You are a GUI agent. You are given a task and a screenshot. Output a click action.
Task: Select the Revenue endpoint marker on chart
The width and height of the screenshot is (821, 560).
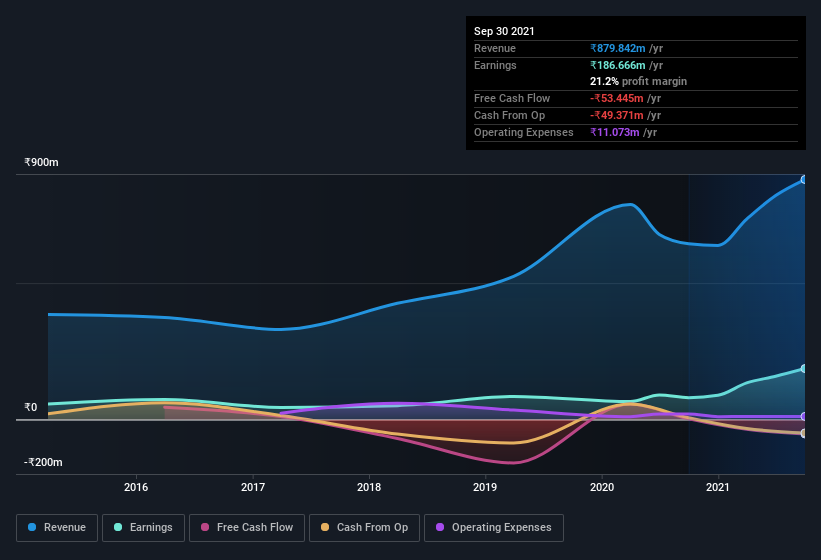(x=803, y=180)
